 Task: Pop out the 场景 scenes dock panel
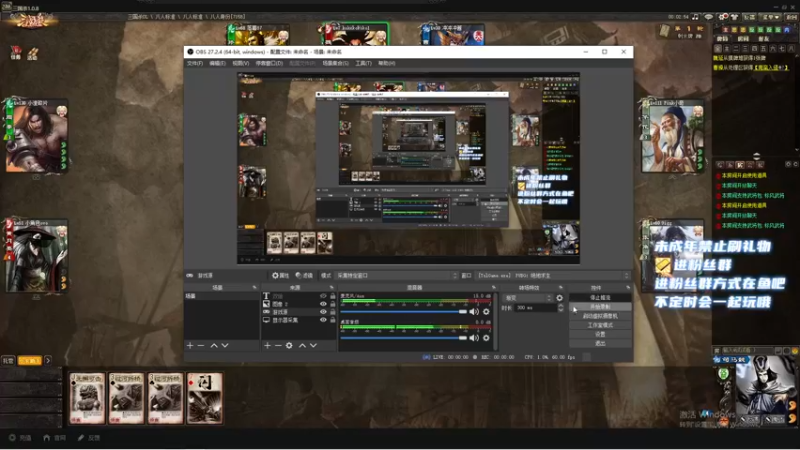[x=255, y=288]
